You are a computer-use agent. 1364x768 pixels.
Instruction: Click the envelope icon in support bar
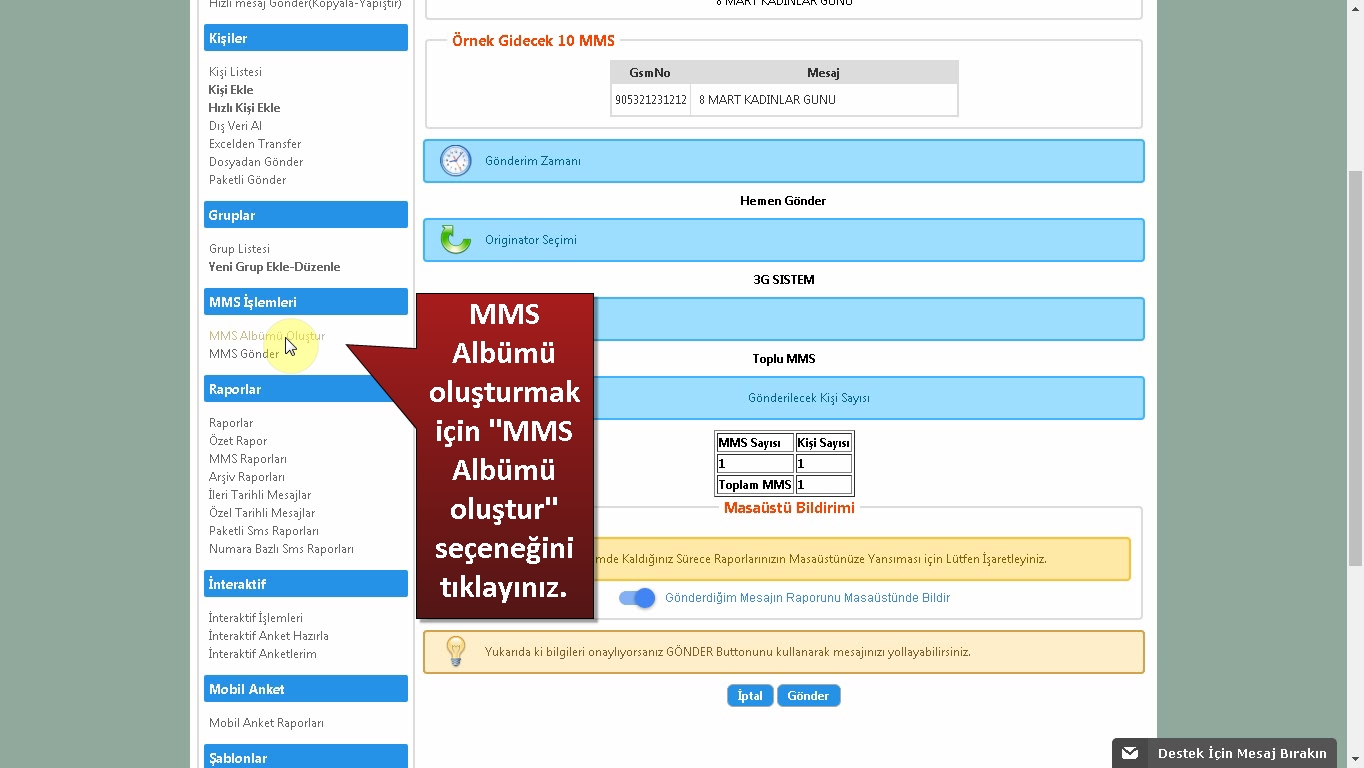tap(1130, 753)
